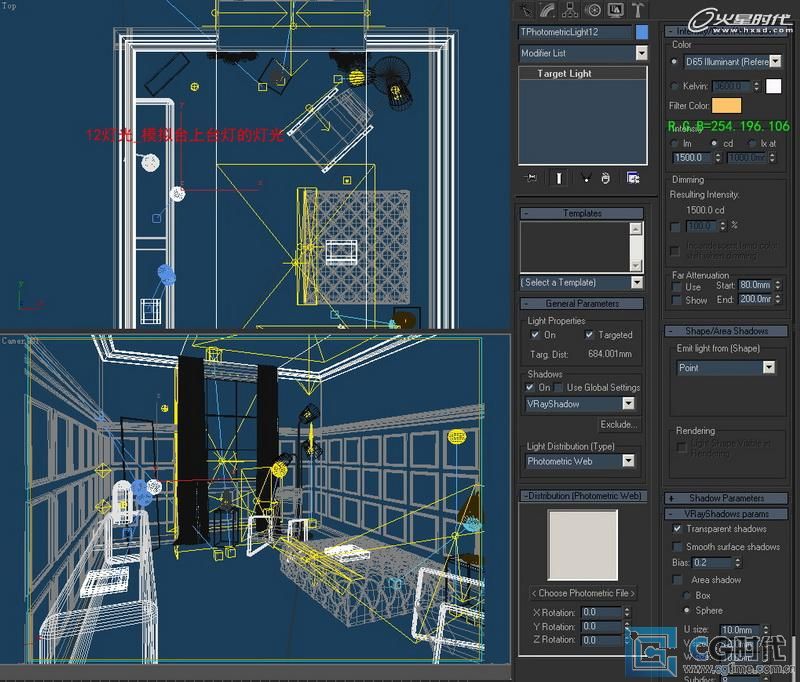Select Target Light in the modifier stack
800x682 pixels.
583,73
